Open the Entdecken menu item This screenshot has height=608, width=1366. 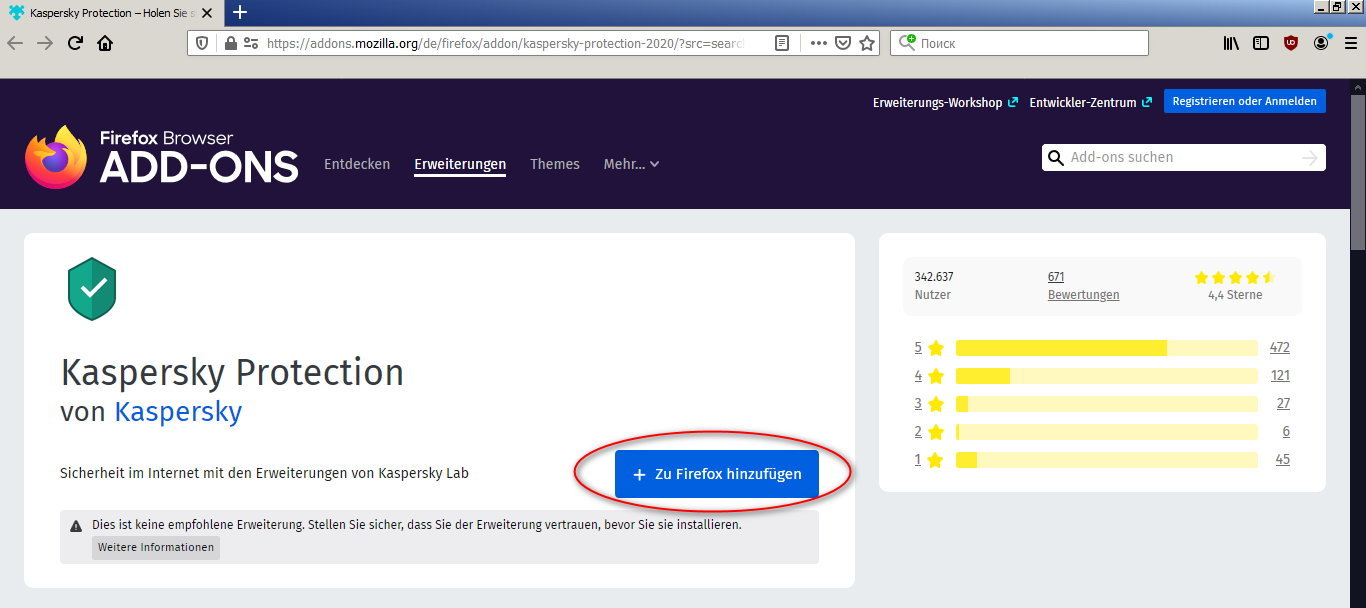click(x=357, y=164)
